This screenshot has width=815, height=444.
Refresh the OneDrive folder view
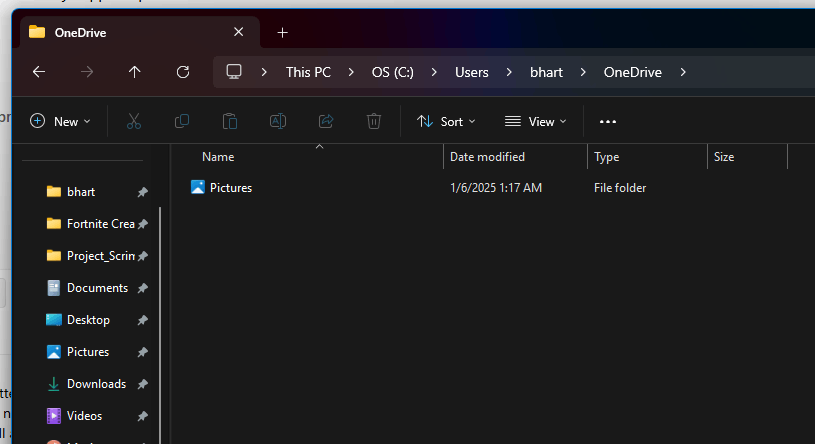click(x=183, y=72)
